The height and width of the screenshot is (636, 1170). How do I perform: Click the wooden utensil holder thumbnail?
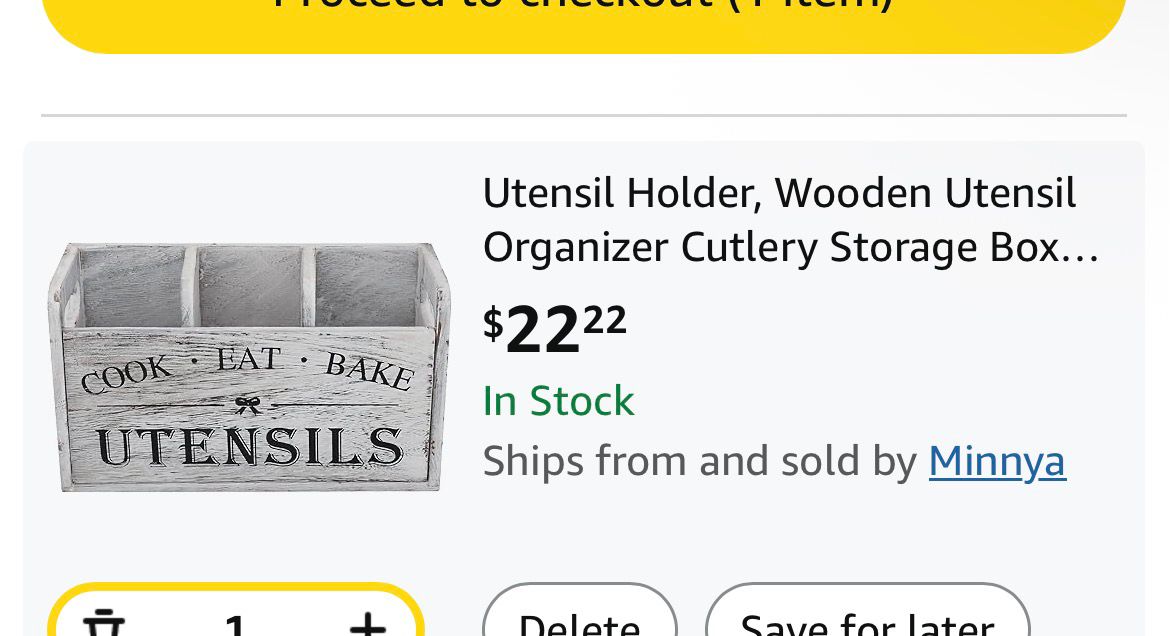[249, 367]
